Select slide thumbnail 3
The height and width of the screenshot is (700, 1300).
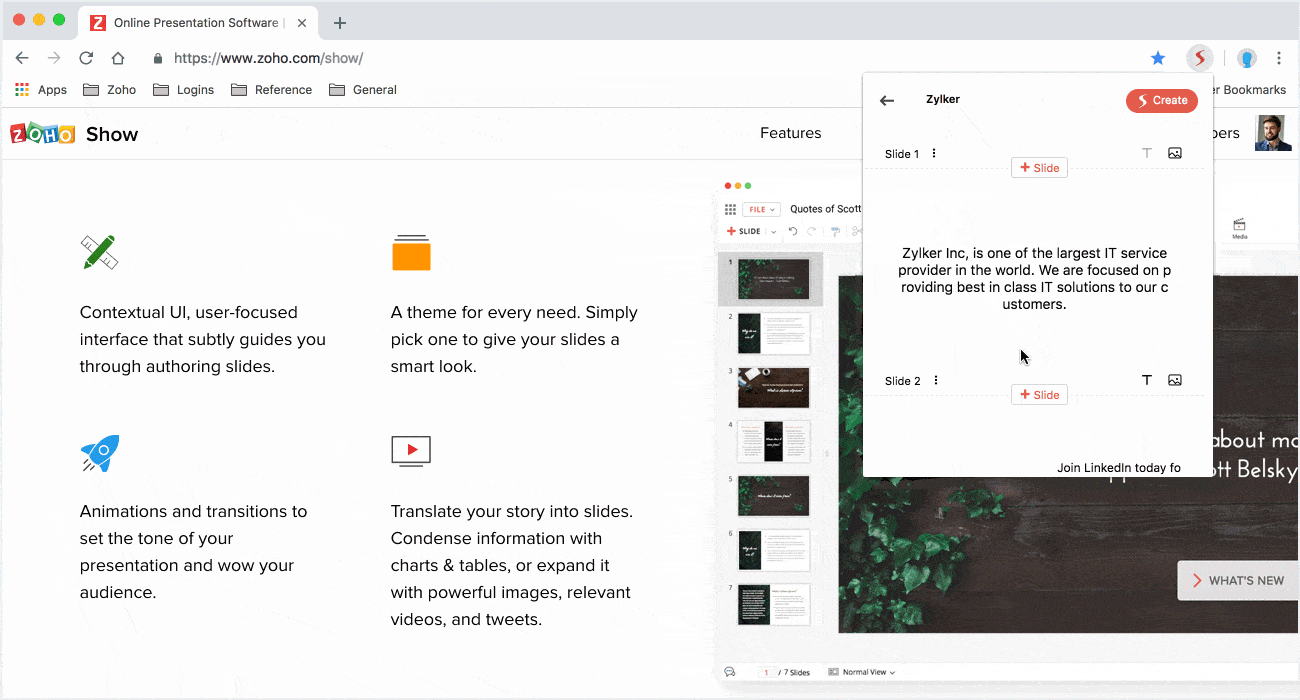pos(773,387)
